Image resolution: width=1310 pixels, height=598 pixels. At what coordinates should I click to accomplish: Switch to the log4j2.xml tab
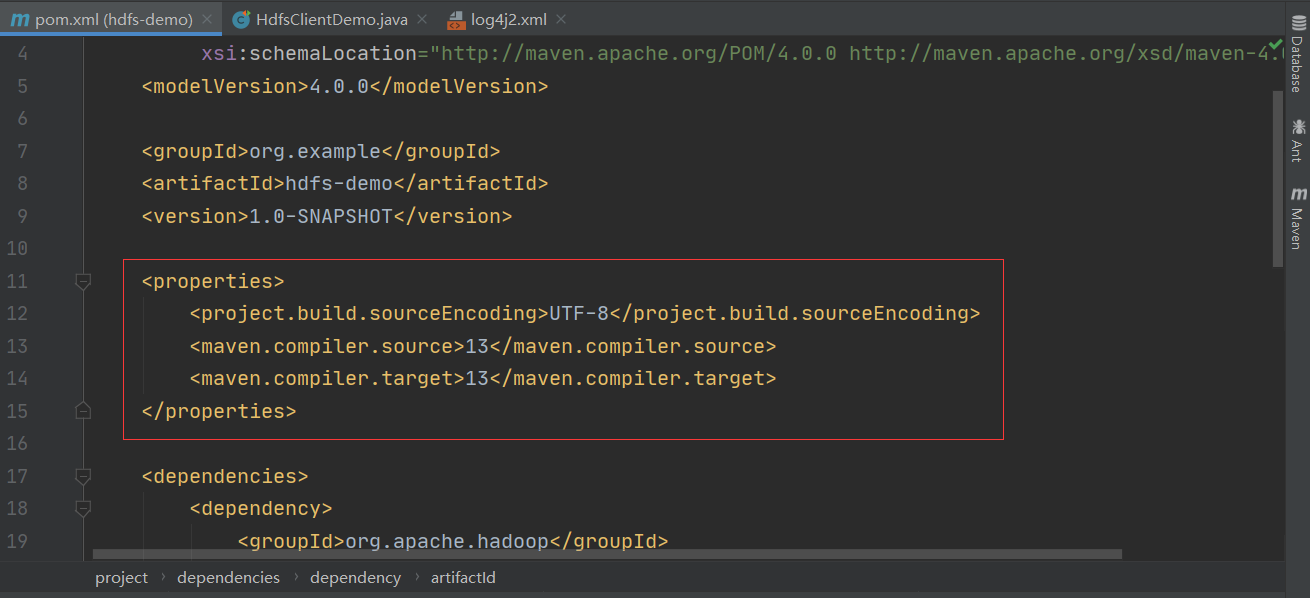(x=510, y=19)
